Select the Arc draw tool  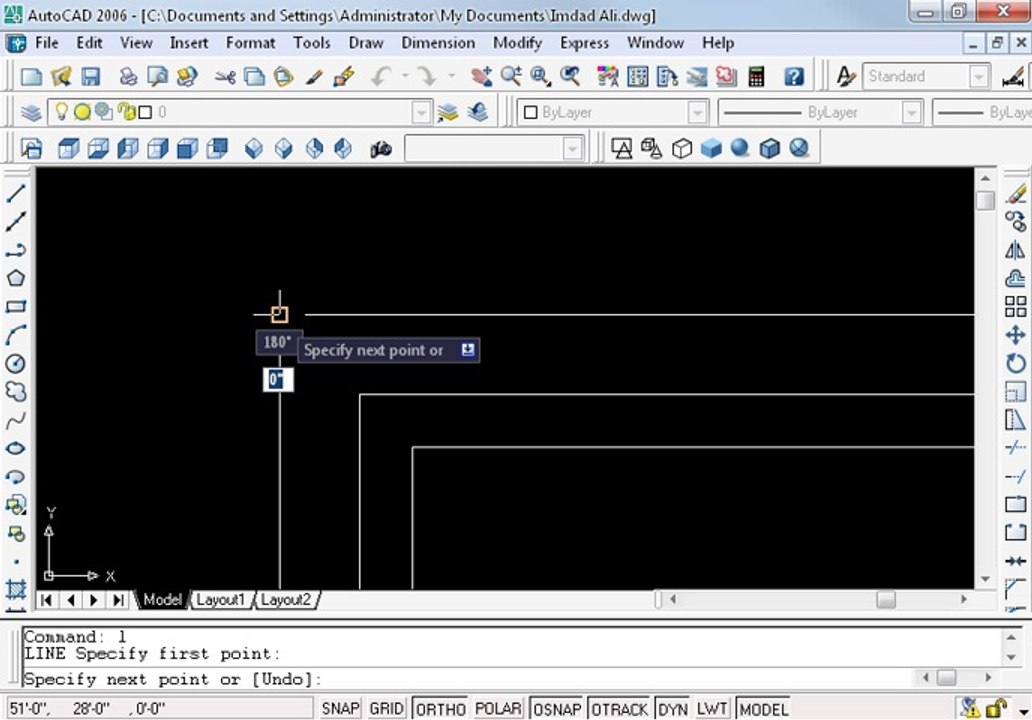click(x=16, y=335)
